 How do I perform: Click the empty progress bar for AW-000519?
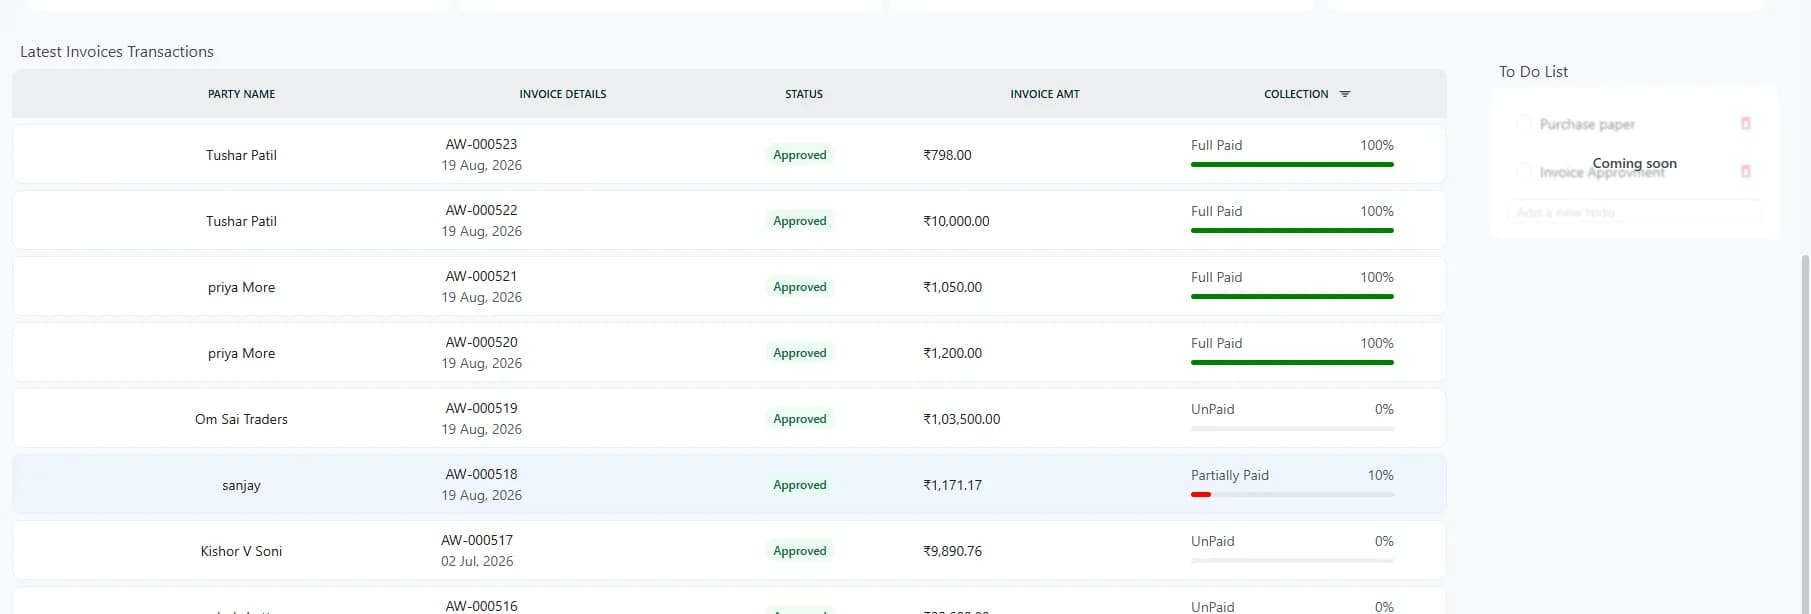click(1292, 428)
